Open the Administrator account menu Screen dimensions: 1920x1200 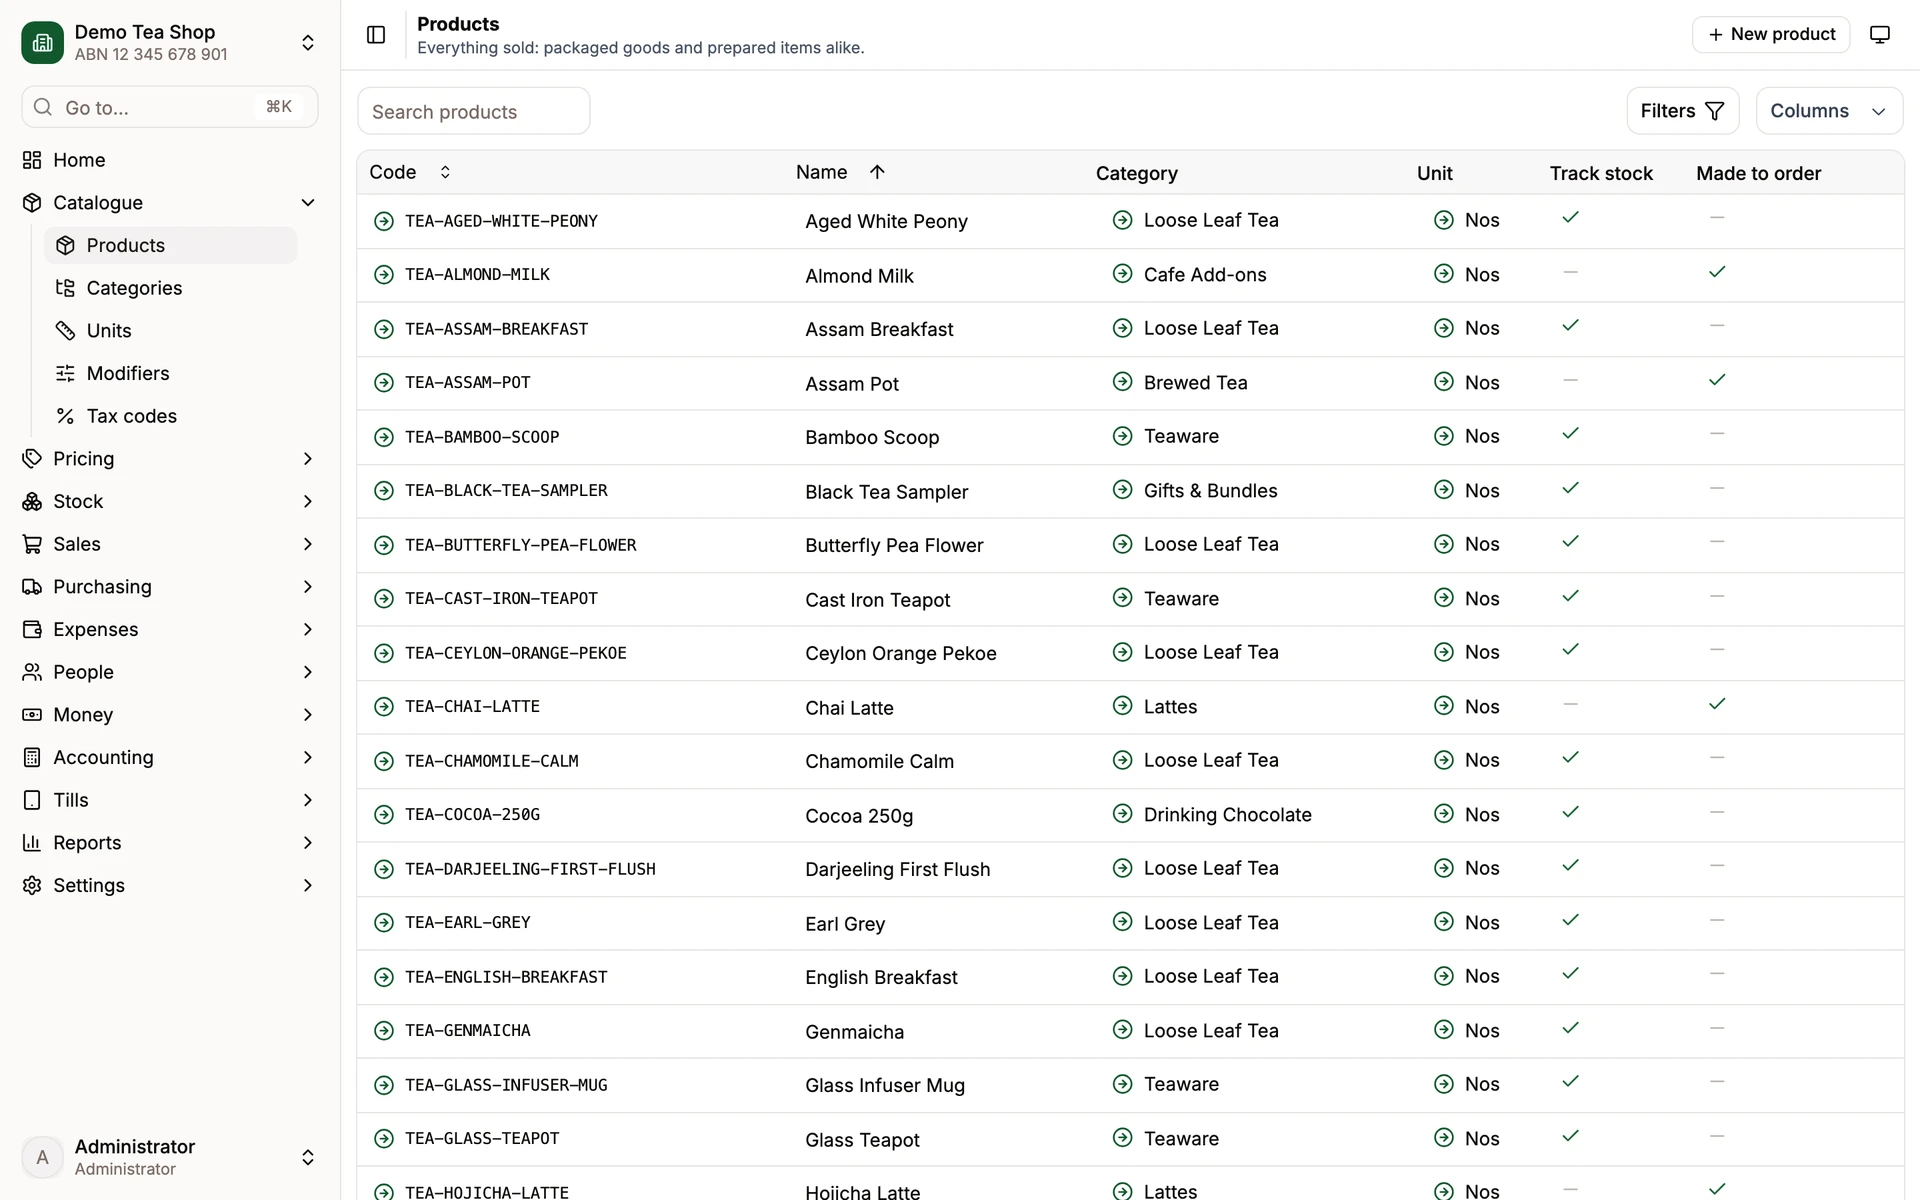[x=169, y=1157]
